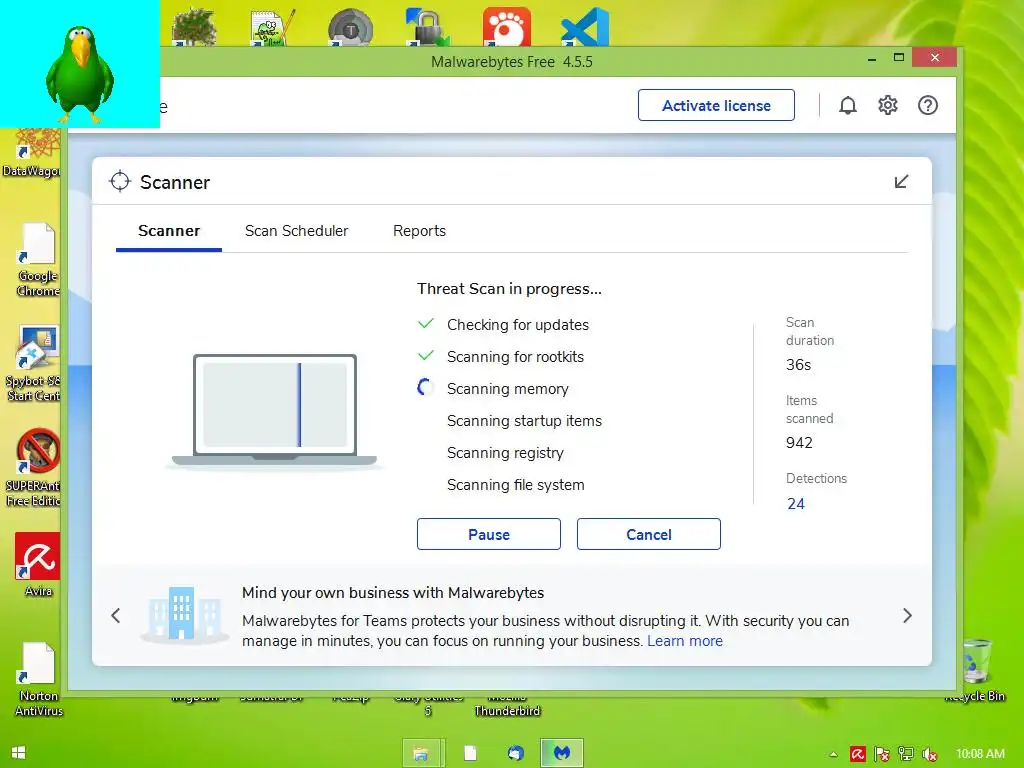Open the Norton AntiVirus desktop shortcut

38,679
